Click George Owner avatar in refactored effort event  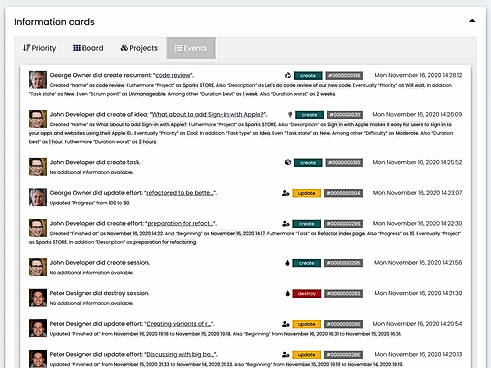point(38,197)
